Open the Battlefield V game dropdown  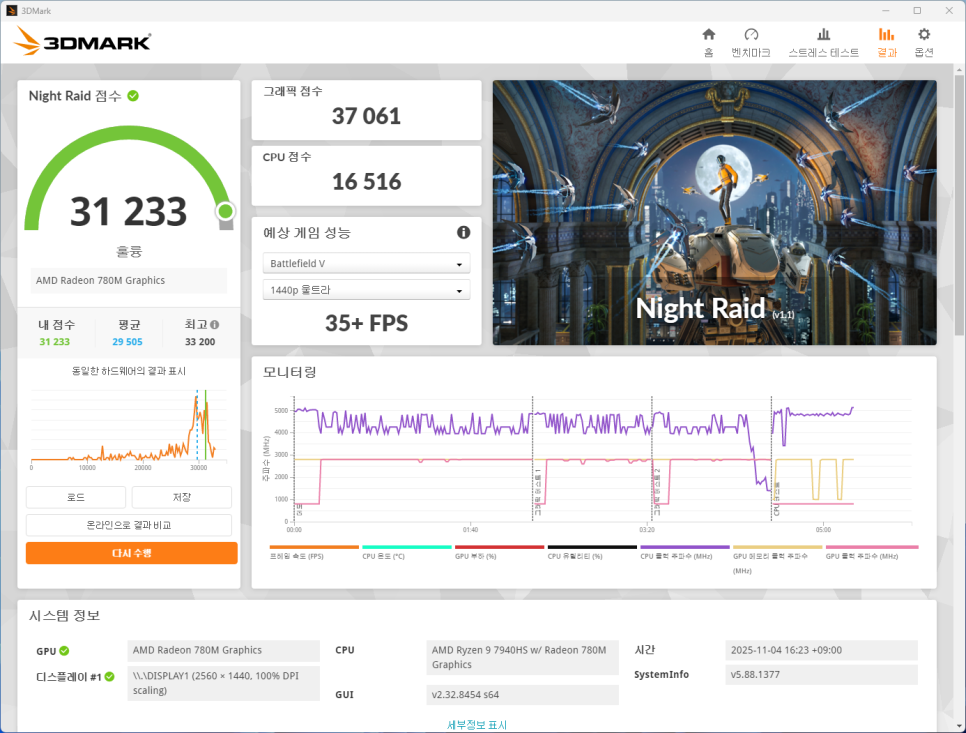[x=366, y=263]
